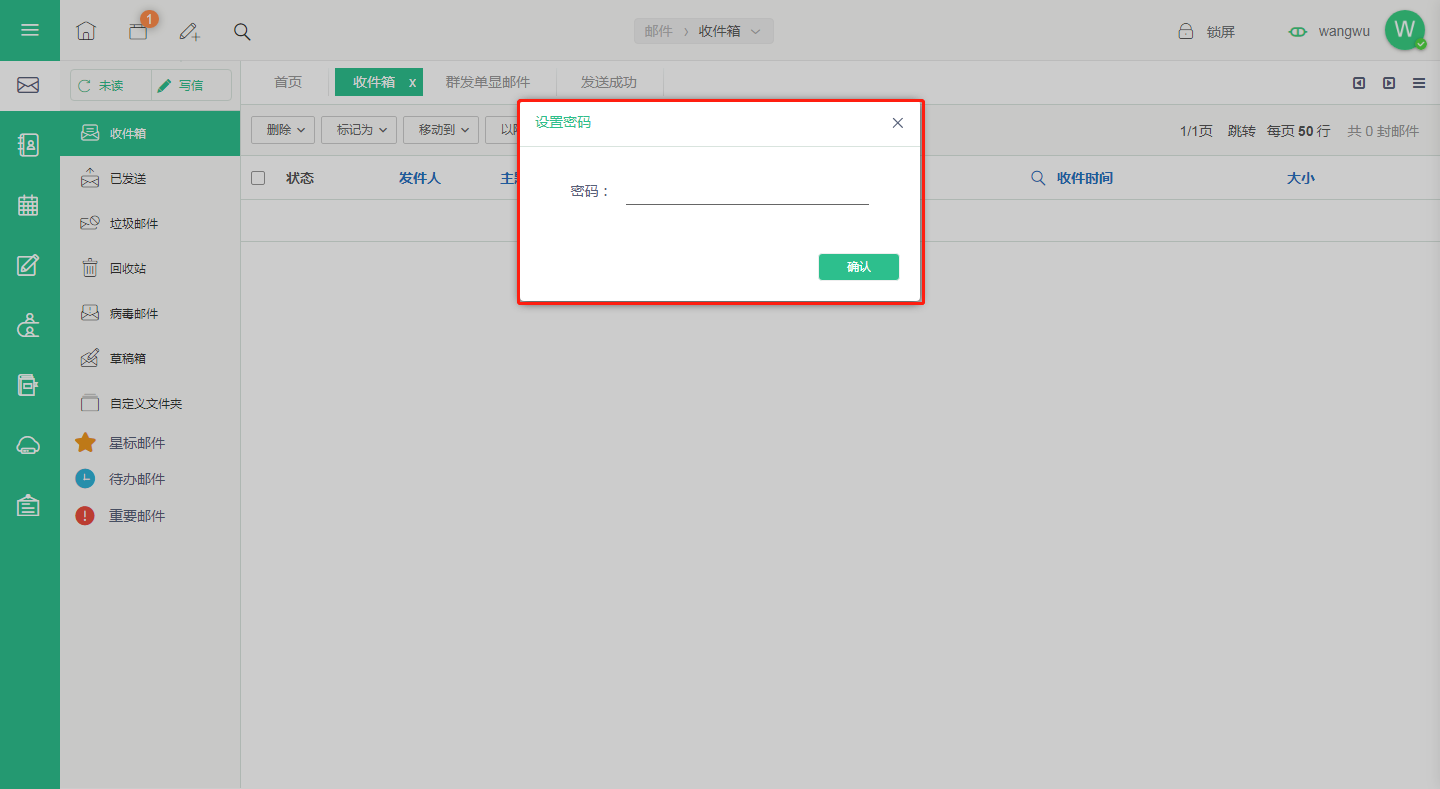Sort by 大小 column

(1301, 178)
